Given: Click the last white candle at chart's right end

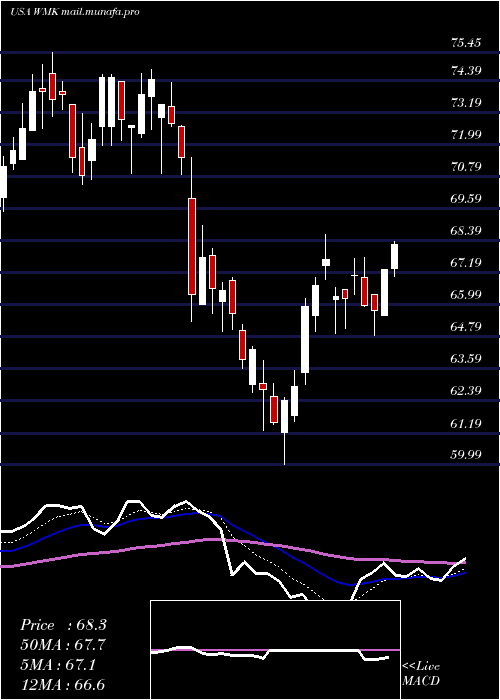Looking at the screenshot, I should [x=395, y=256].
